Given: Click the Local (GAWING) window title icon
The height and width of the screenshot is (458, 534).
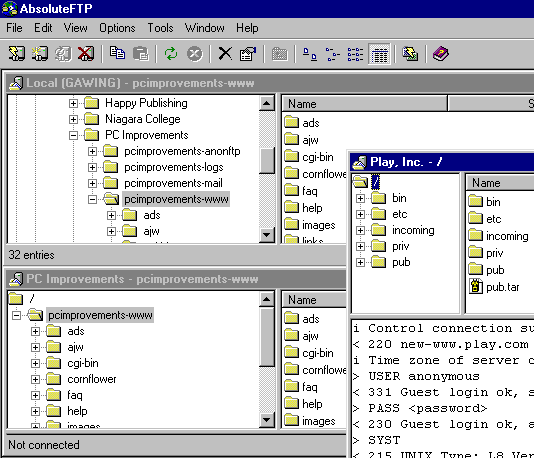Looking at the screenshot, I should [16, 83].
